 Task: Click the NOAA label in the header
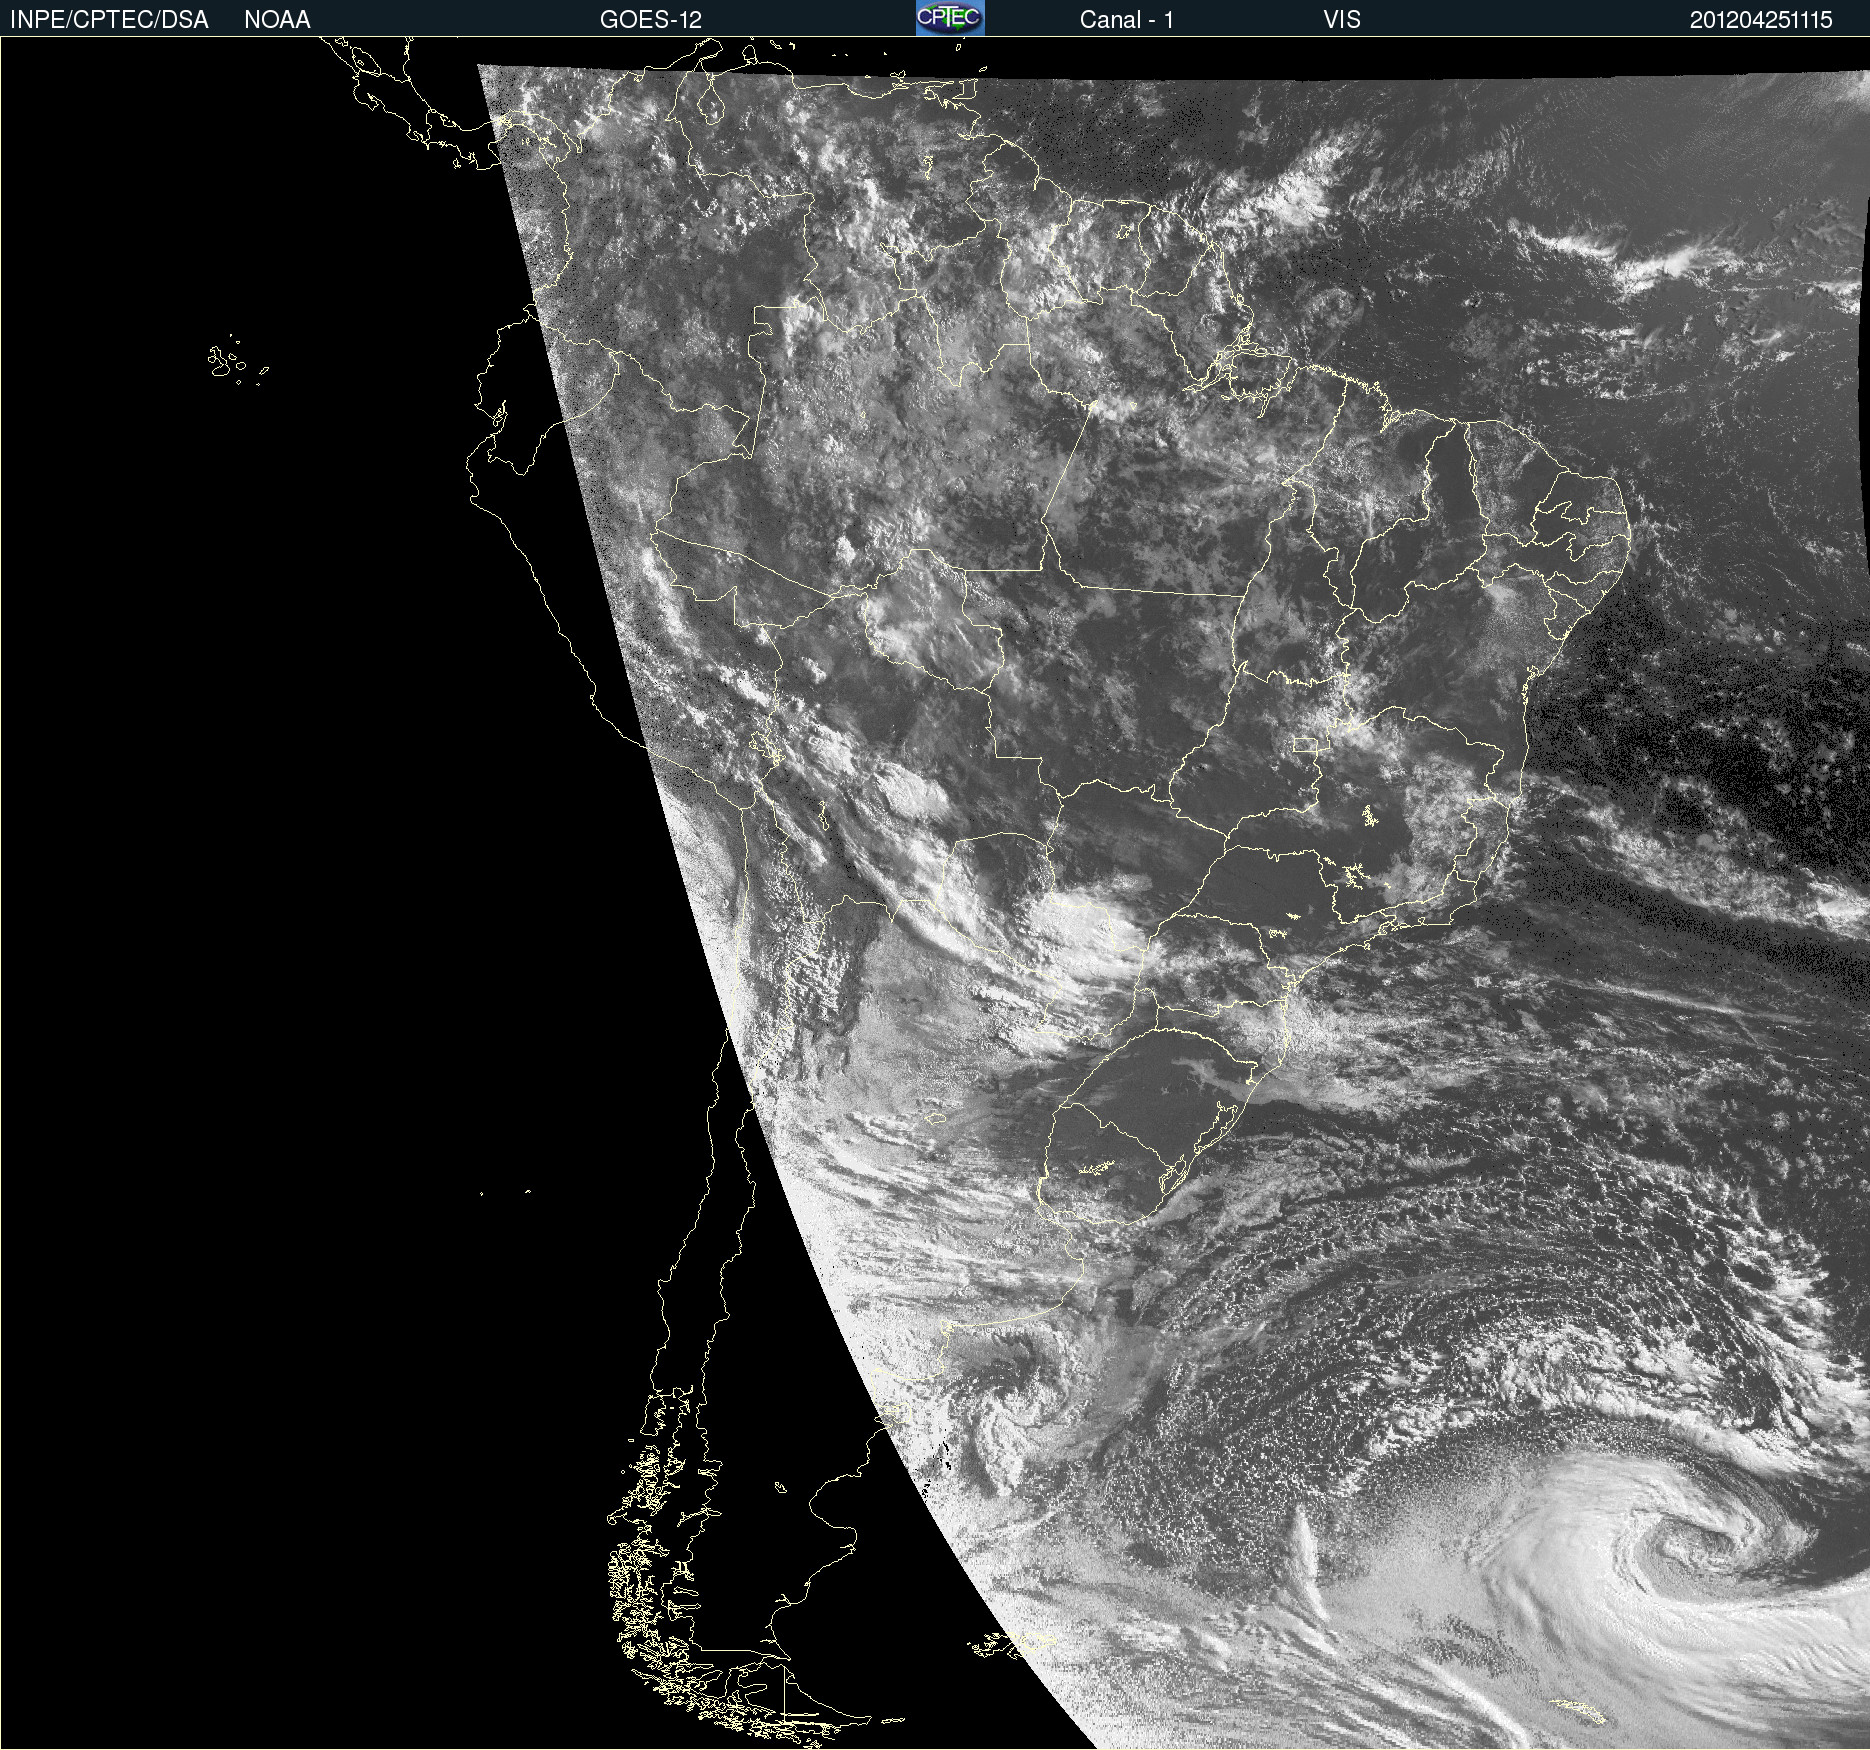(277, 20)
